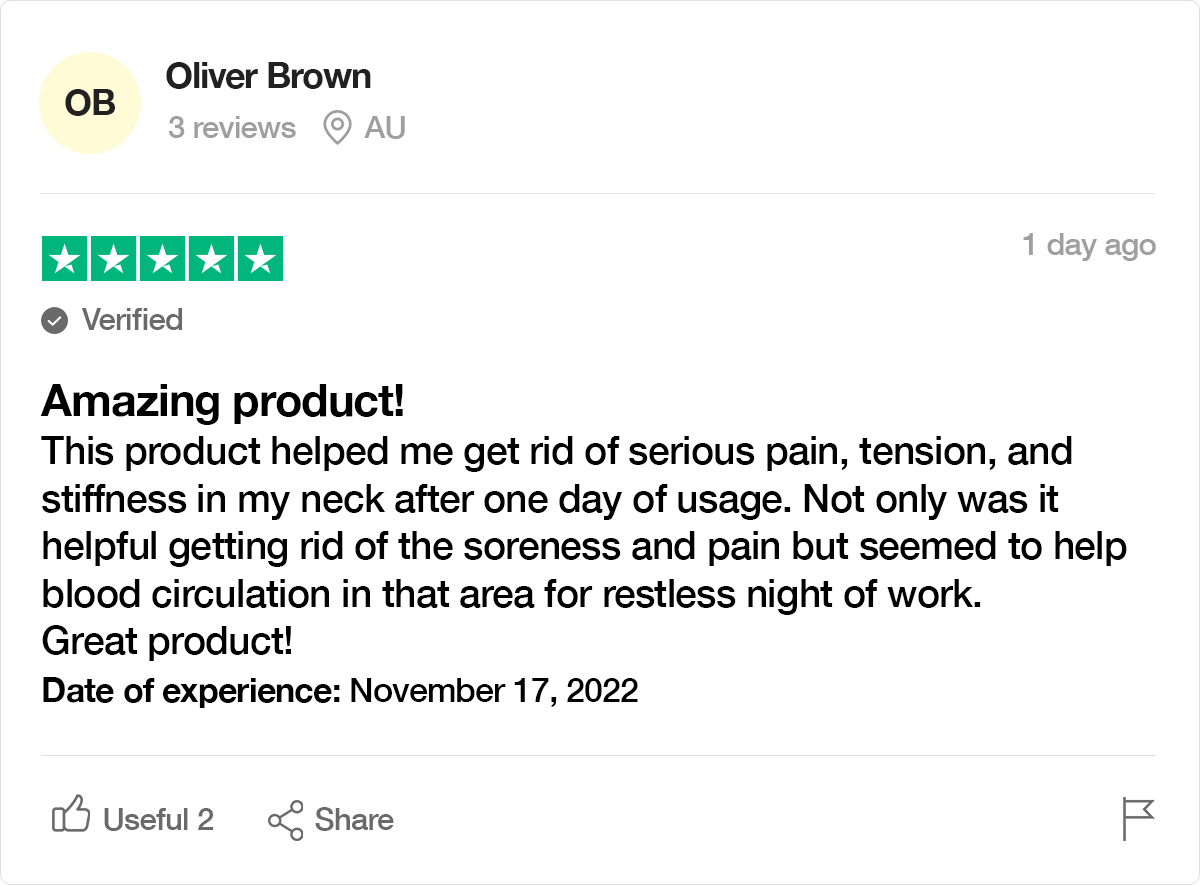Click the thumbs-up Useful icon
Screen dimensions: 1200x887
(71, 816)
